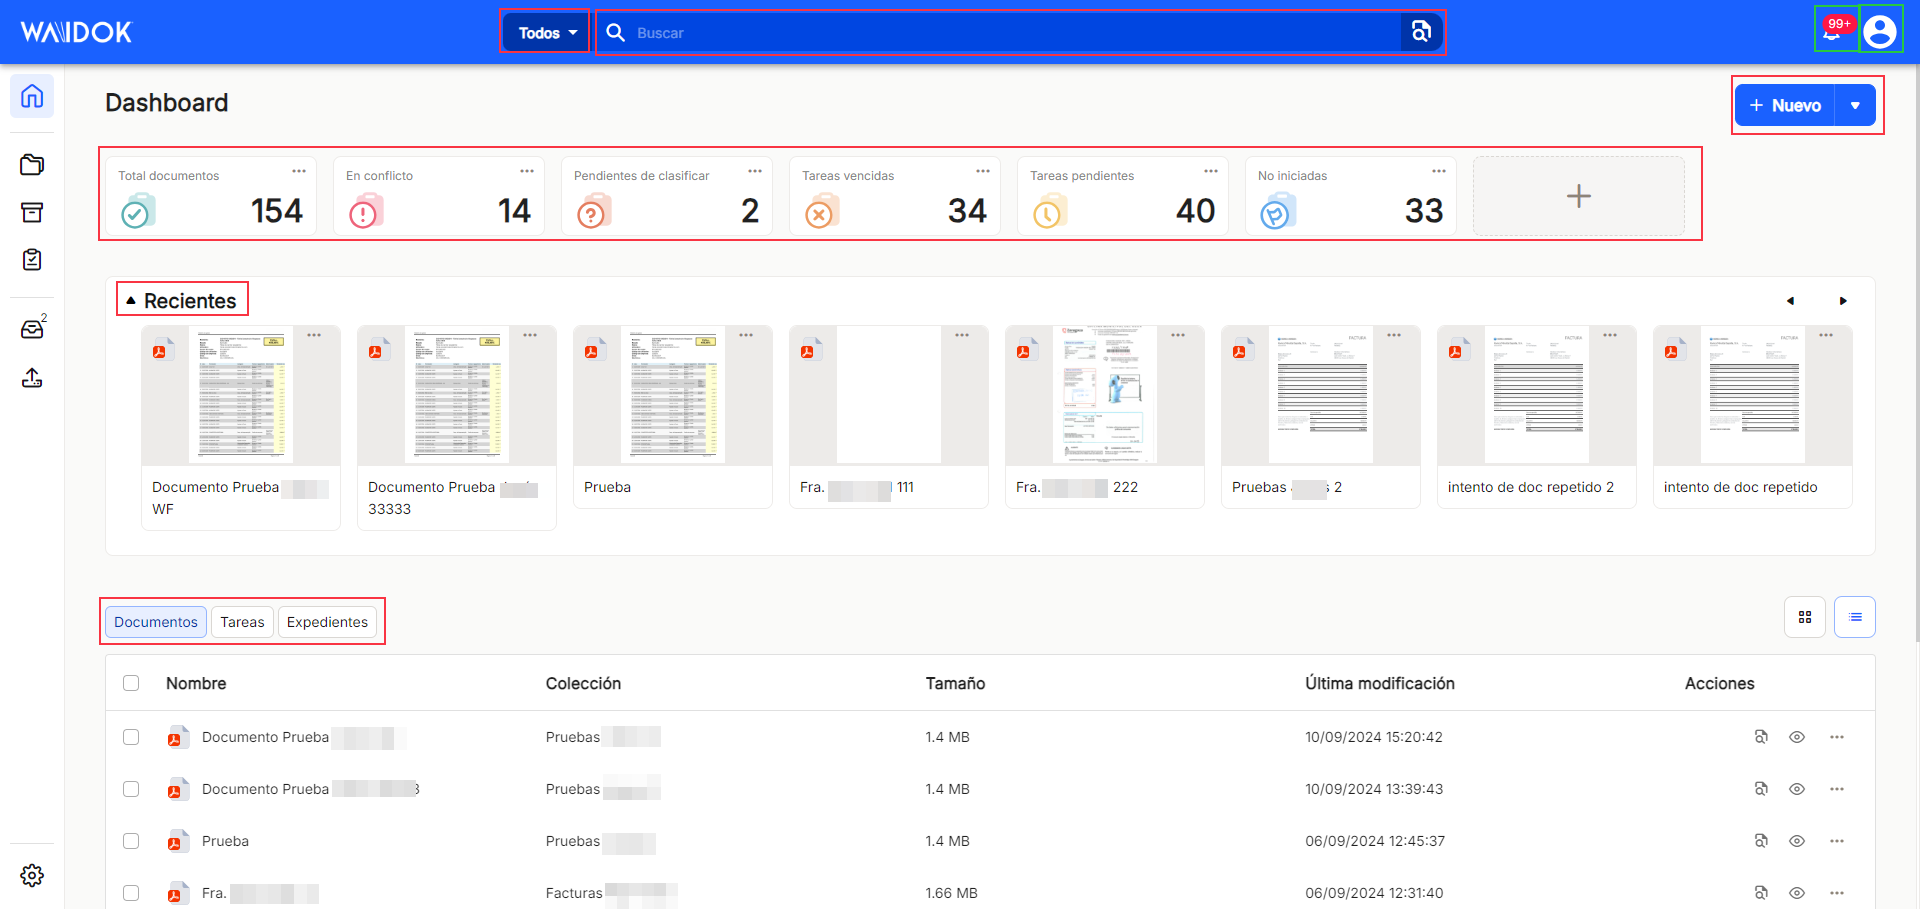This screenshot has height=909, width=1920.
Task: Open the inbox icon with badge 2
Action: pos(32,329)
